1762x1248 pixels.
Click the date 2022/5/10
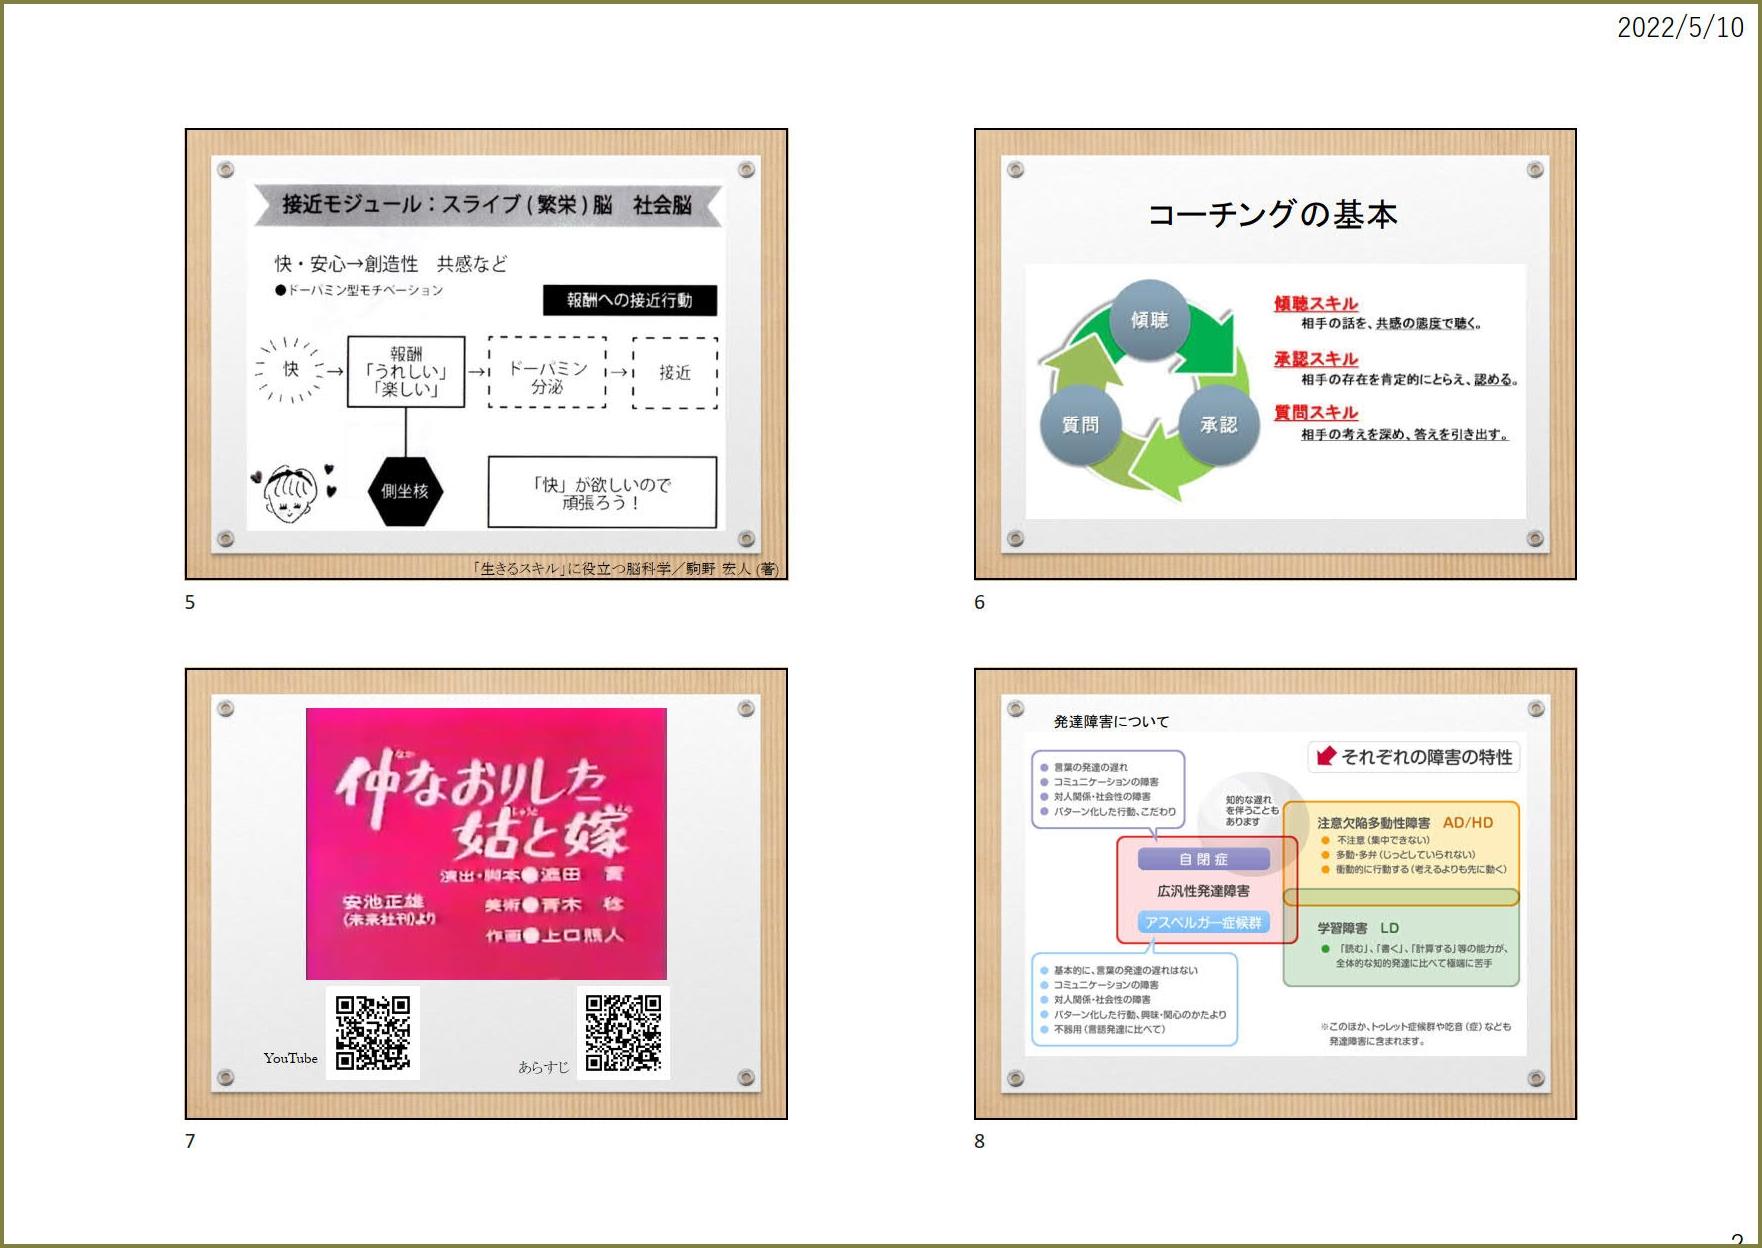coord(1680,27)
